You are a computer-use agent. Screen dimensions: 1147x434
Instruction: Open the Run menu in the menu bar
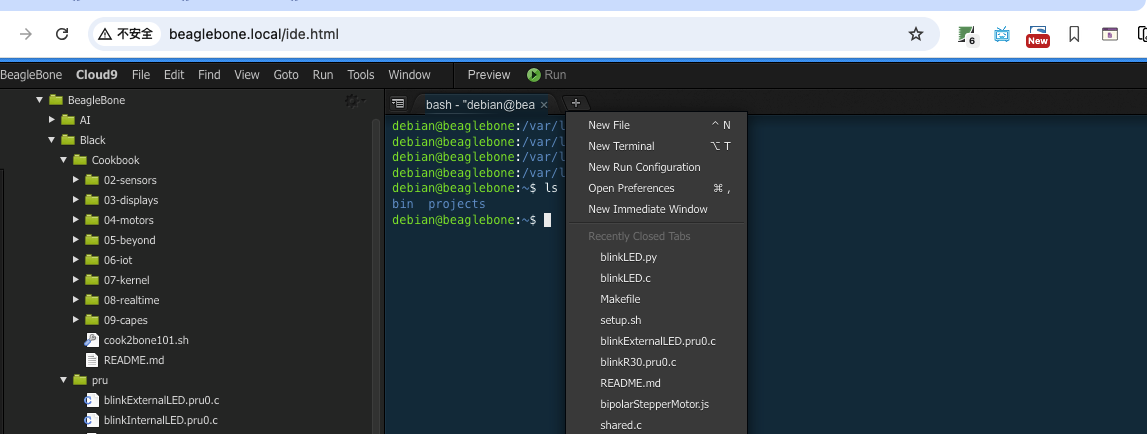coord(323,75)
